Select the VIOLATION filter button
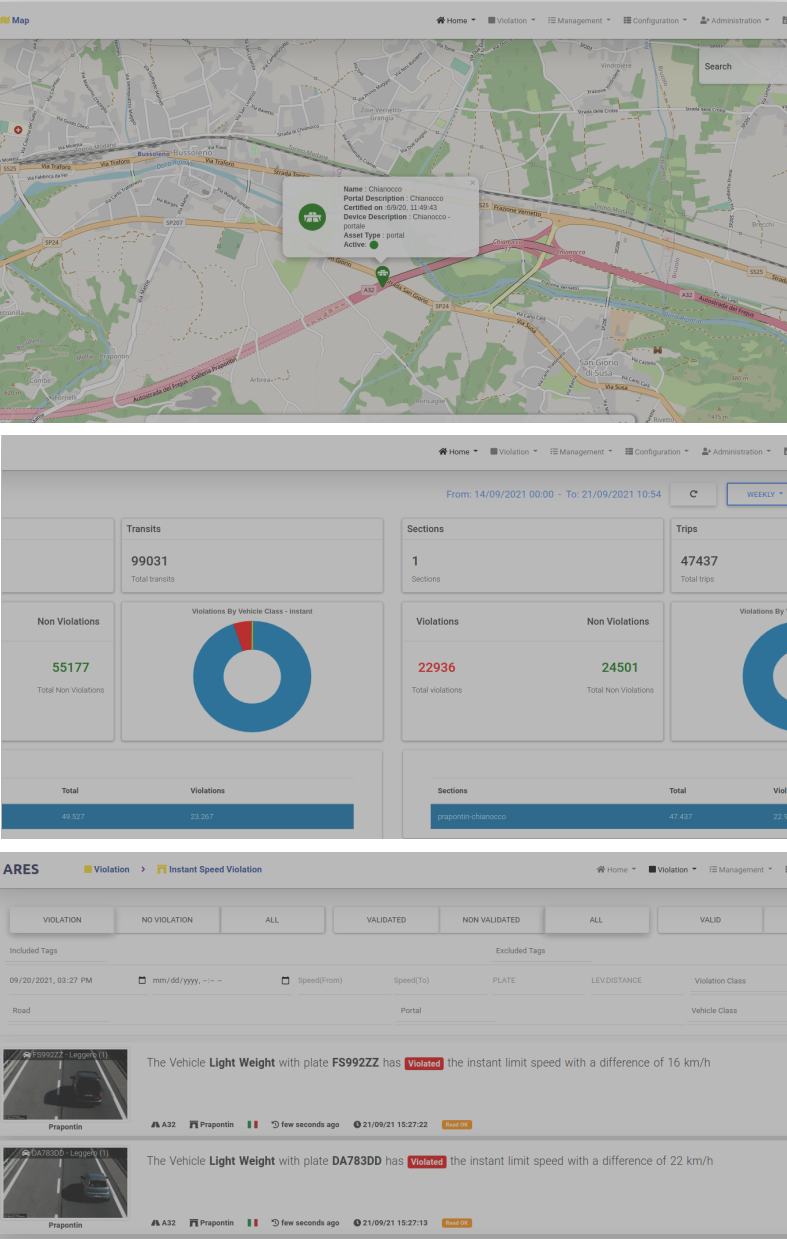The height and width of the screenshot is (1239, 787). [62, 920]
